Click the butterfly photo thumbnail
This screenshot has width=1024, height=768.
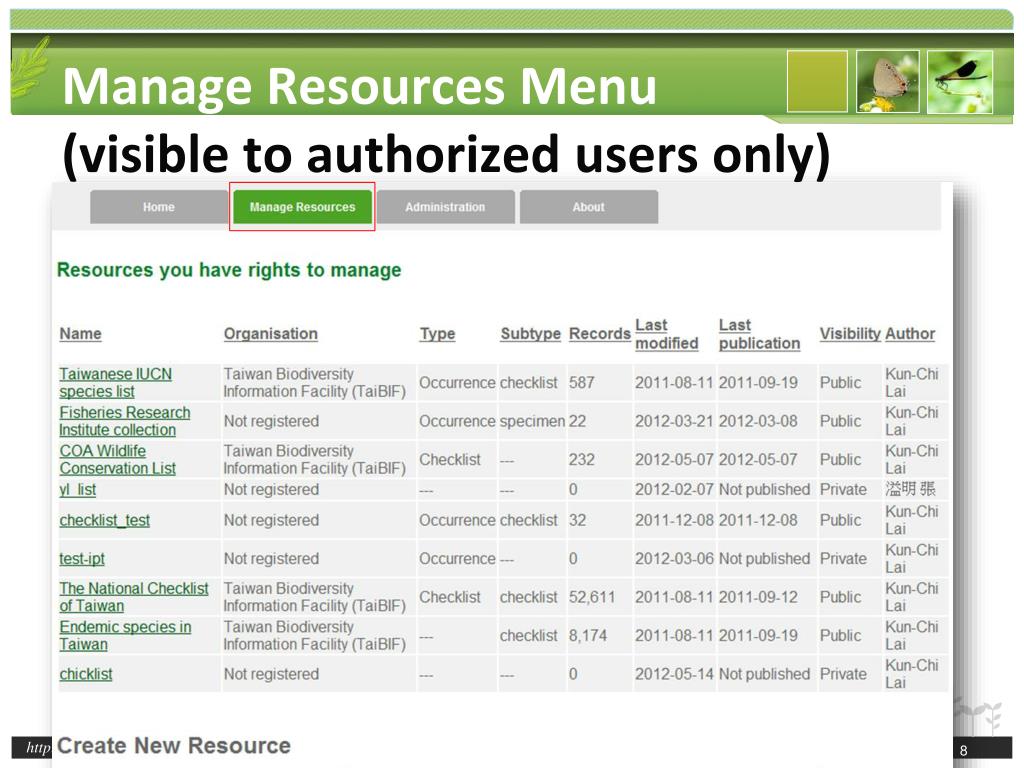[x=888, y=82]
